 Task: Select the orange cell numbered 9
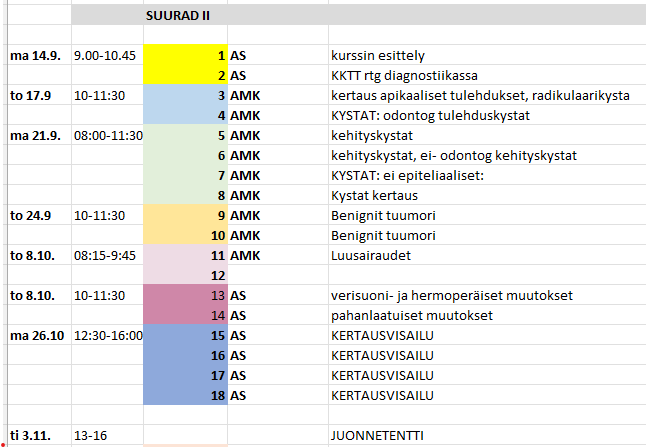(185, 215)
